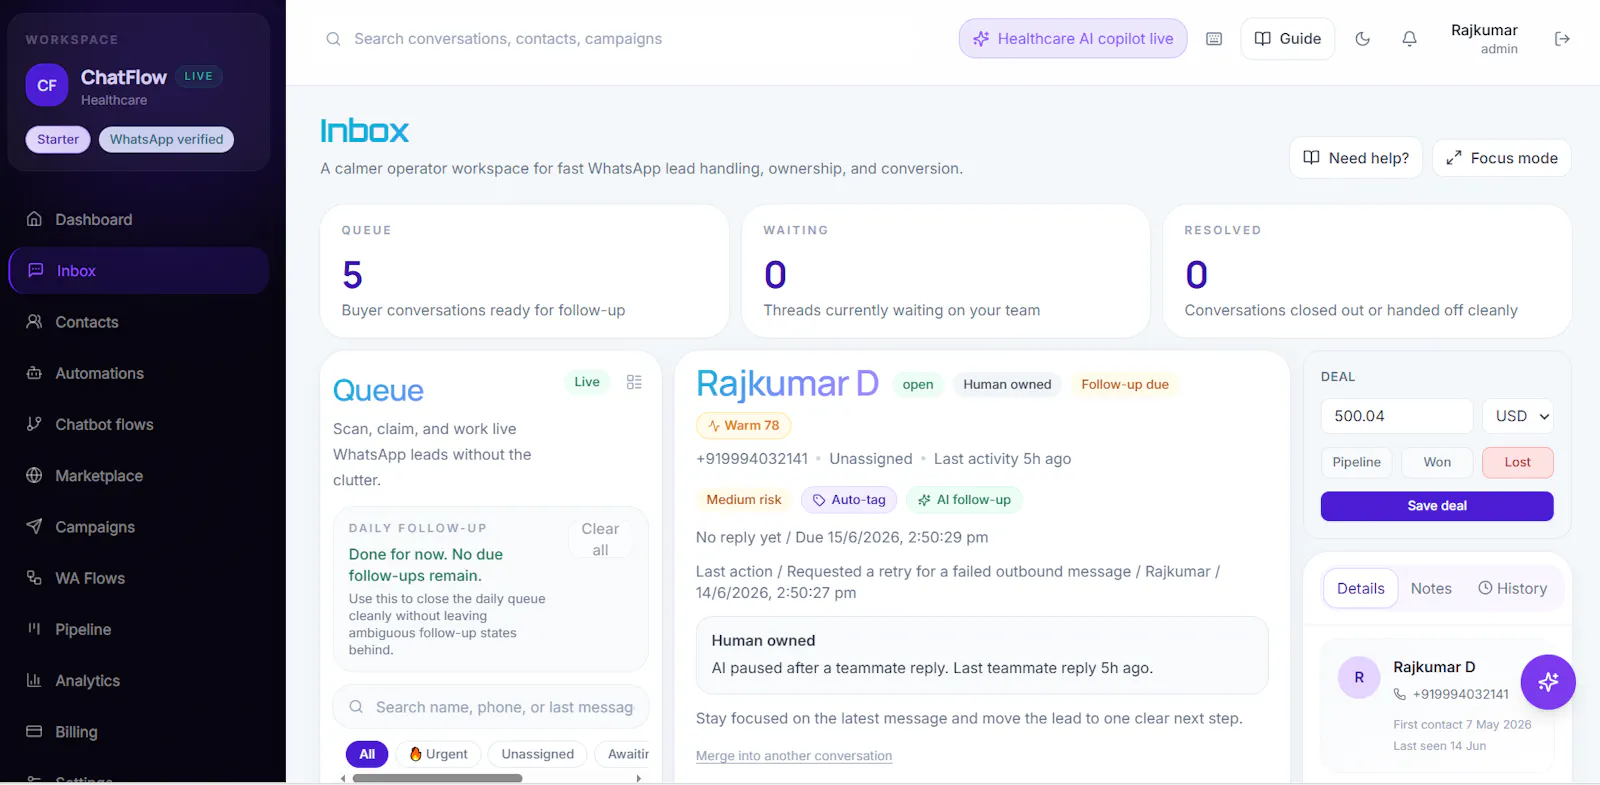1600x785 pixels.
Task: Enter Focus mode
Action: point(1502,158)
